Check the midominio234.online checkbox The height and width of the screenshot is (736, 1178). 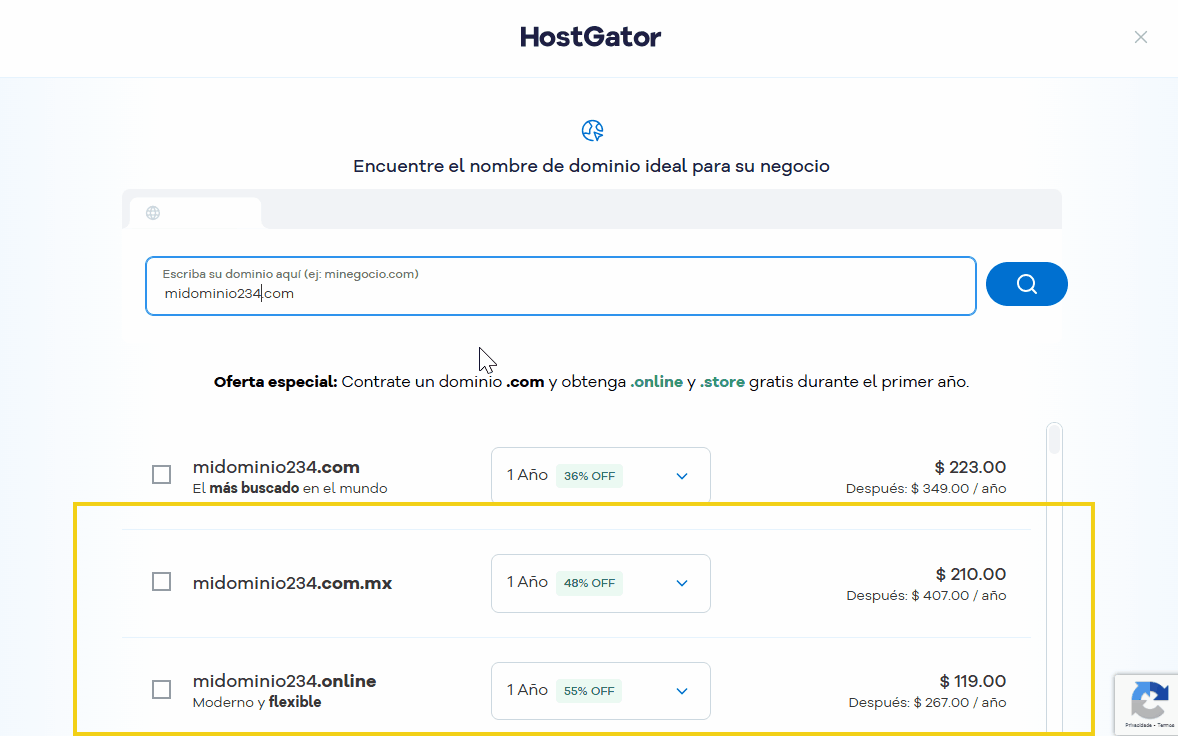pyautogui.click(x=162, y=689)
